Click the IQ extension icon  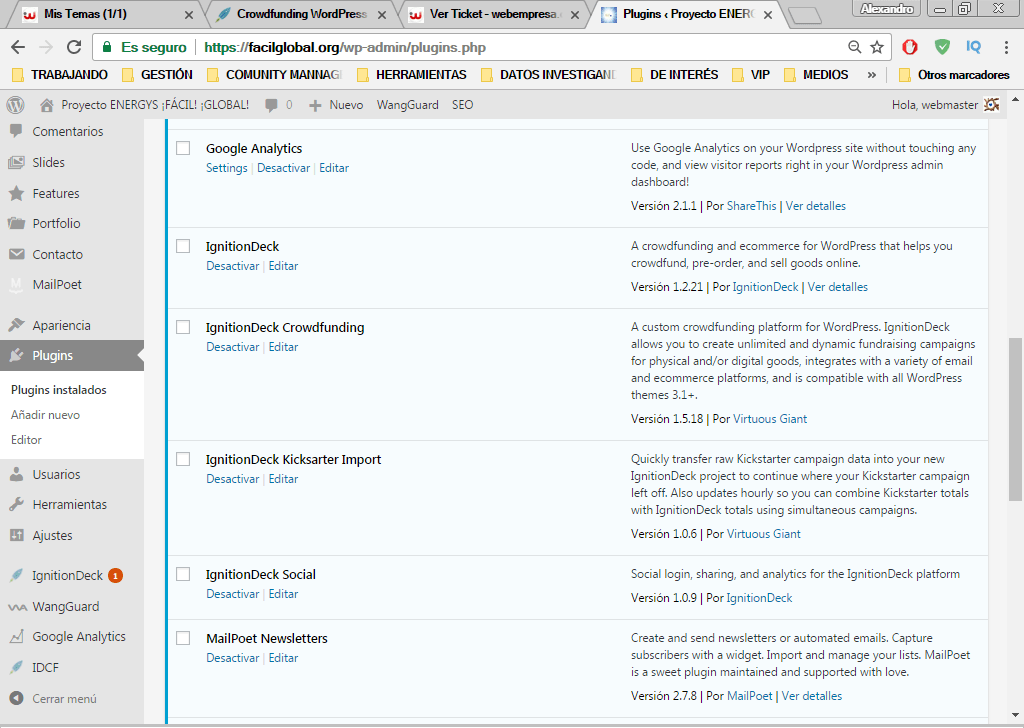point(973,47)
